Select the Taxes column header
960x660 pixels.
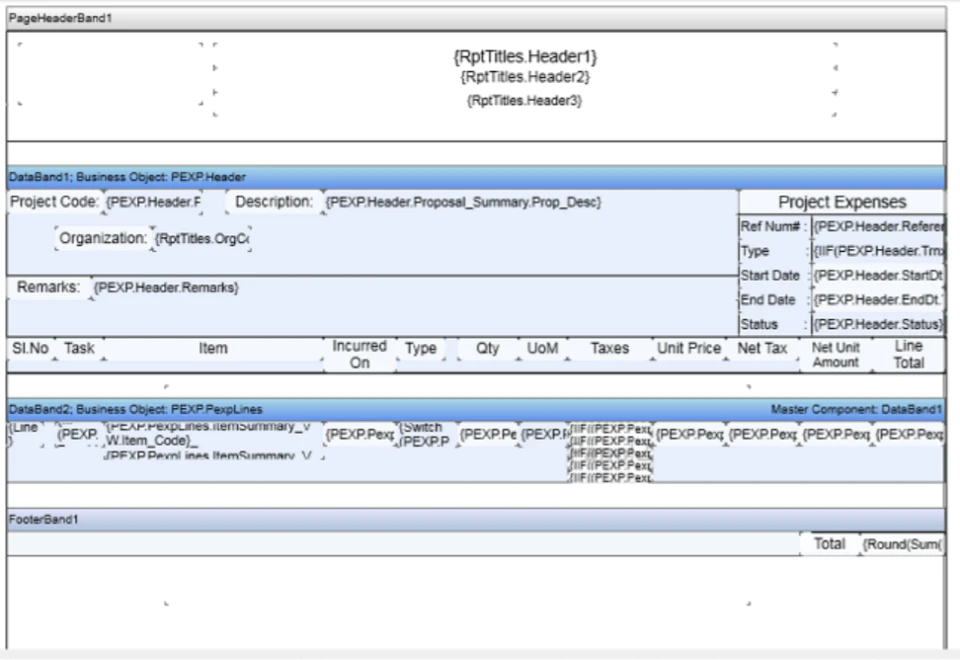(x=610, y=348)
